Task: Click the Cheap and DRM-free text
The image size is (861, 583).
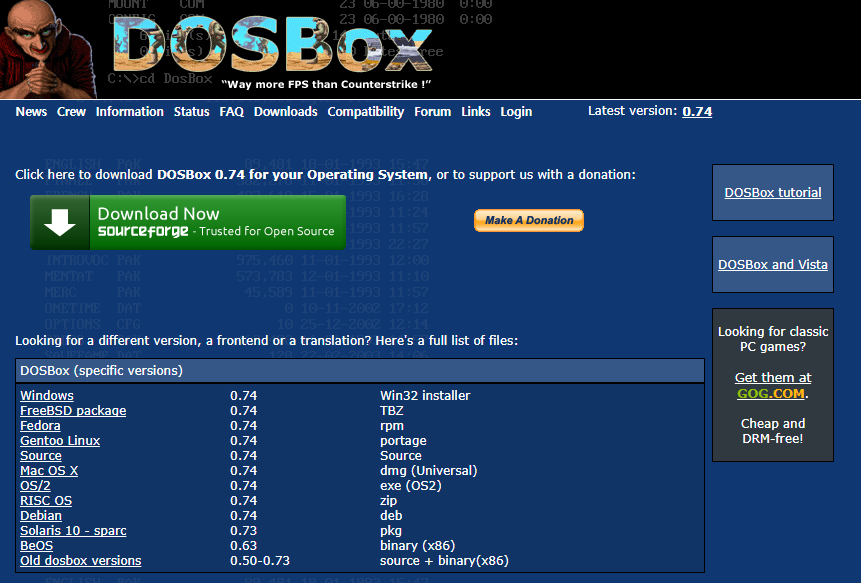Action: 773,431
